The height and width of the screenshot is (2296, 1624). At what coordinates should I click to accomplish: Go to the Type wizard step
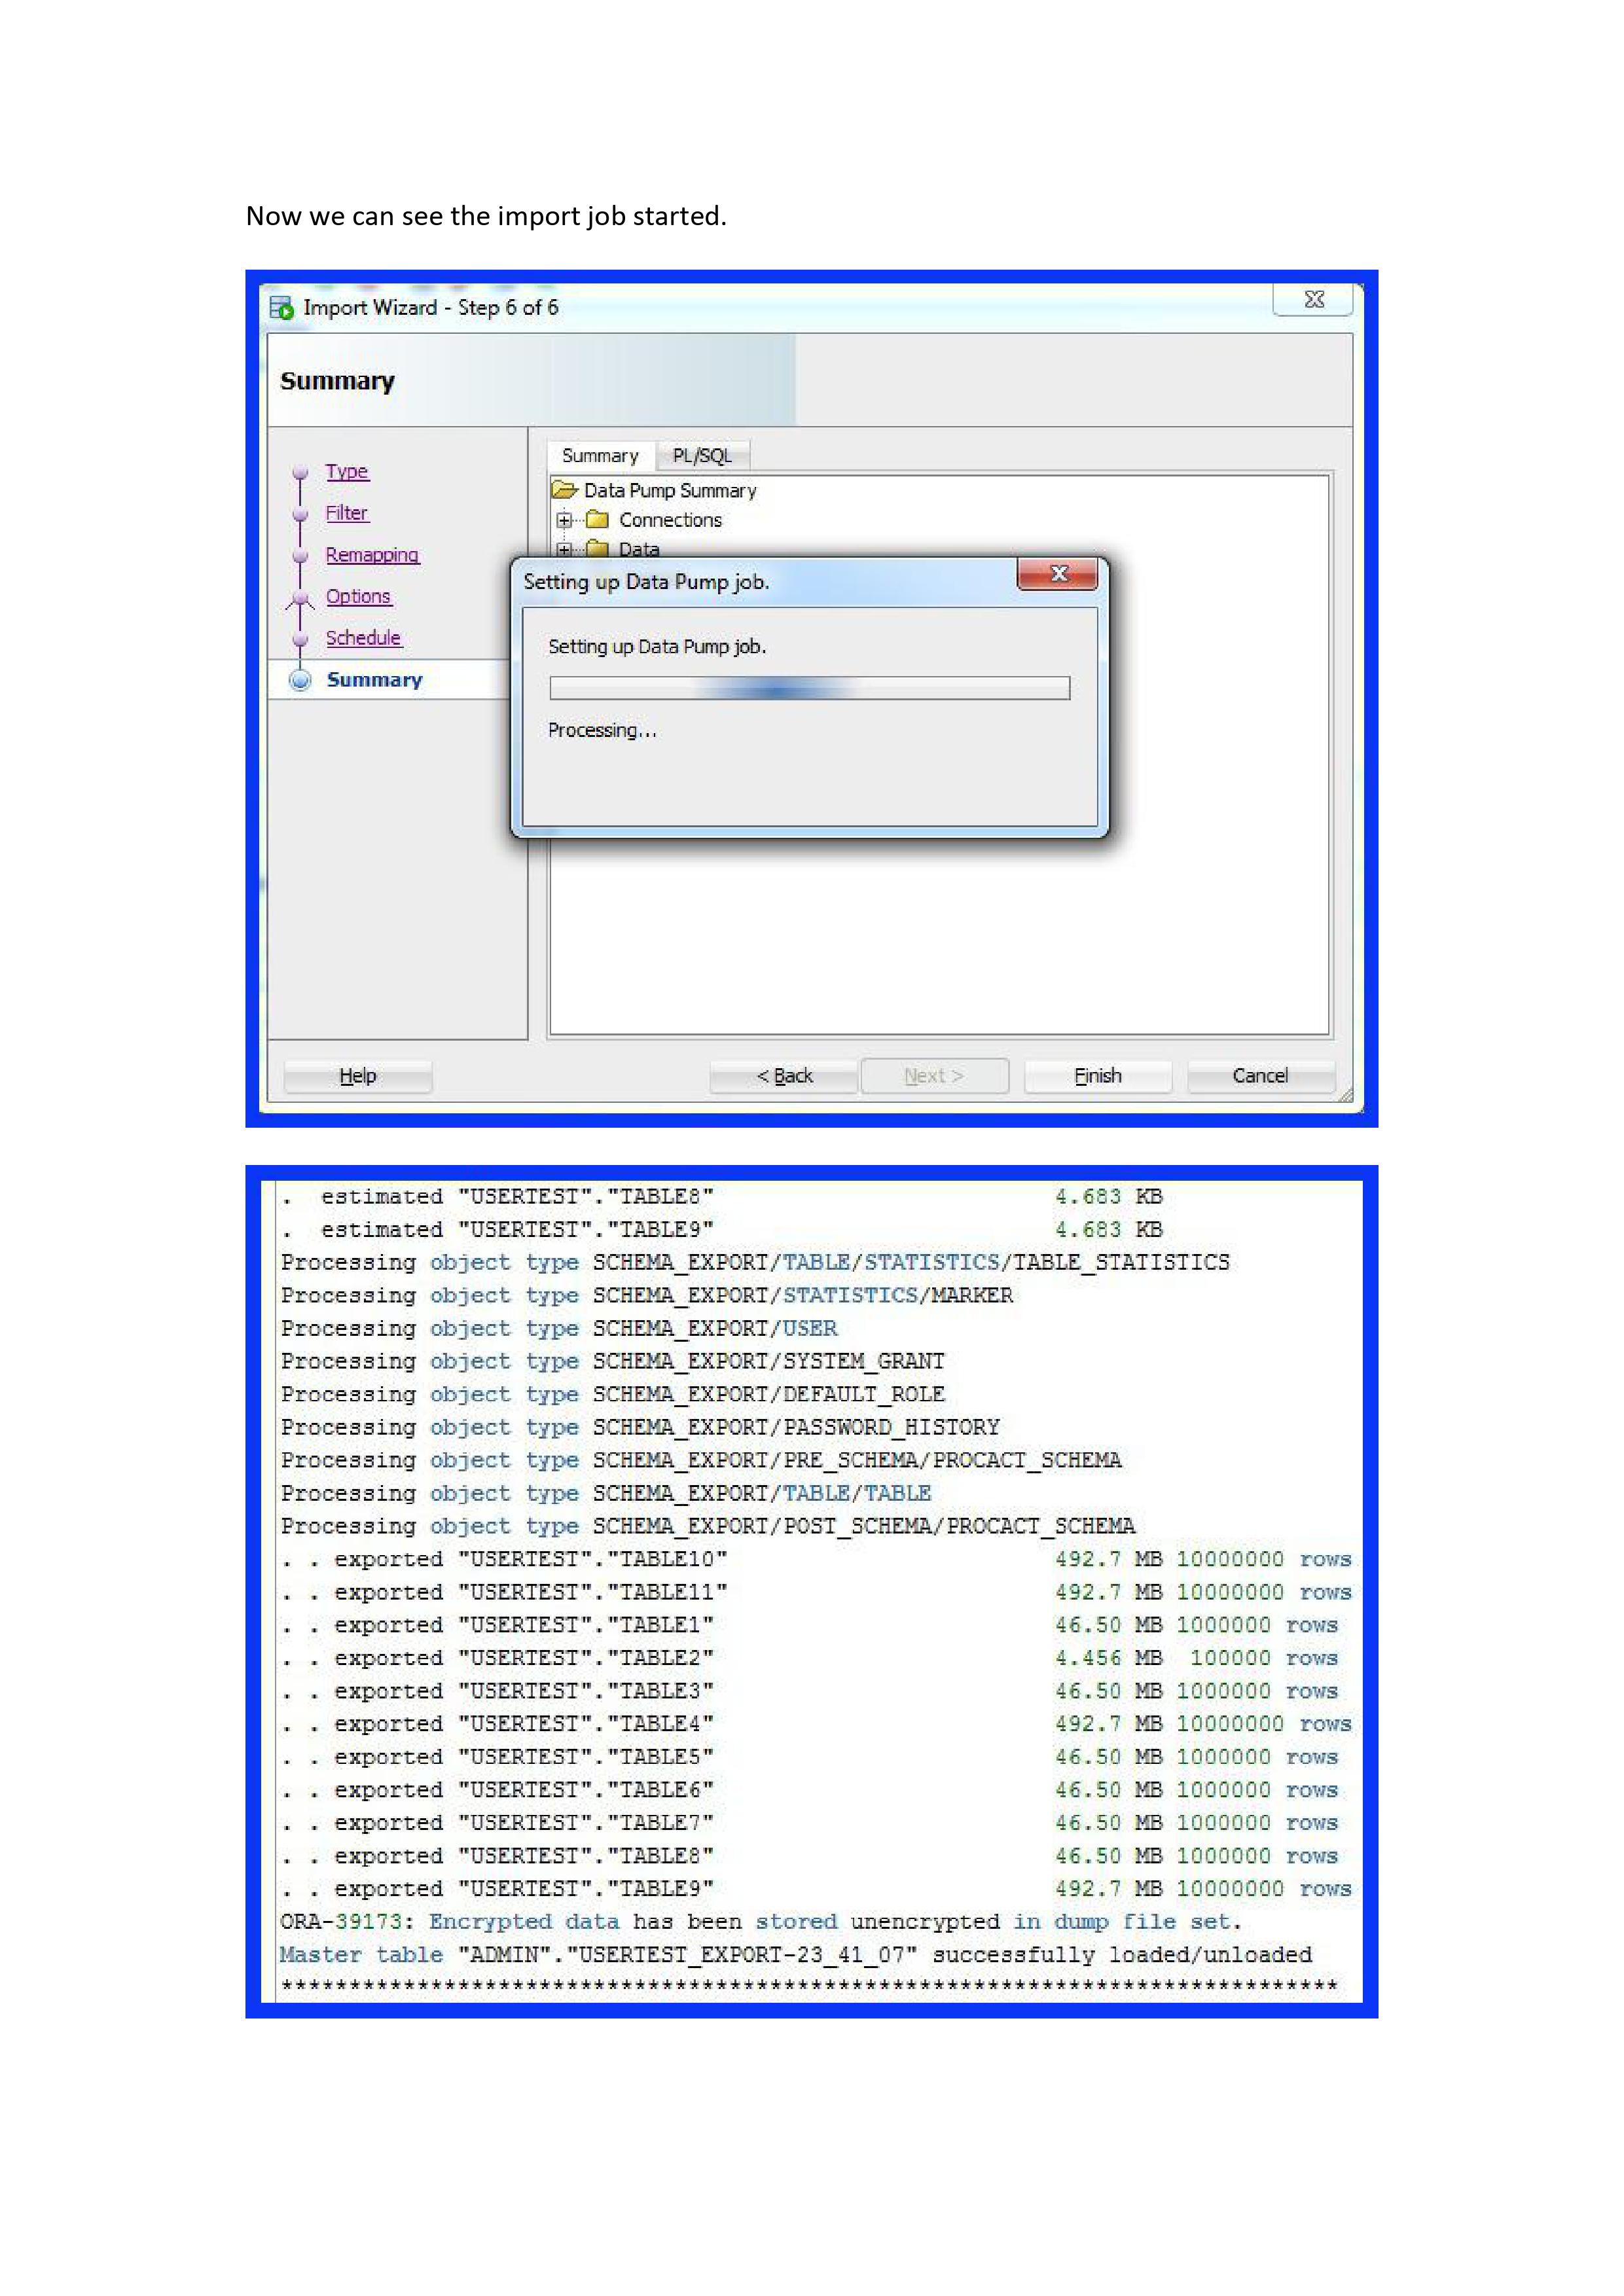[x=347, y=472]
